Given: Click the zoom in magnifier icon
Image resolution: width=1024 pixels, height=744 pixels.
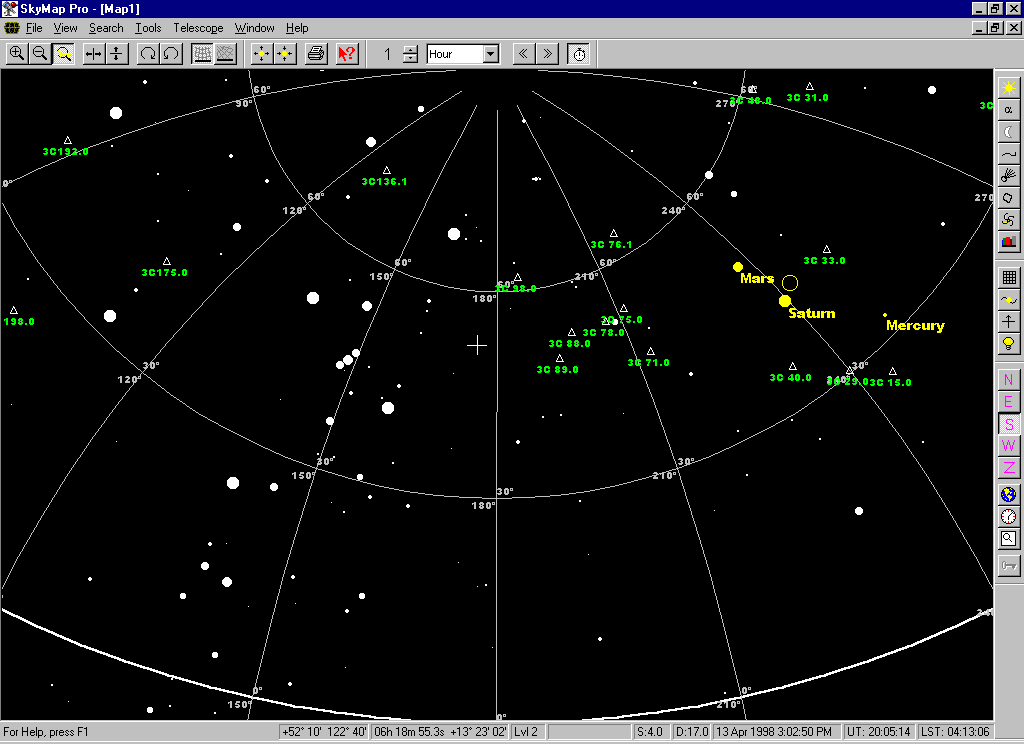Looking at the screenshot, I should (17, 54).
